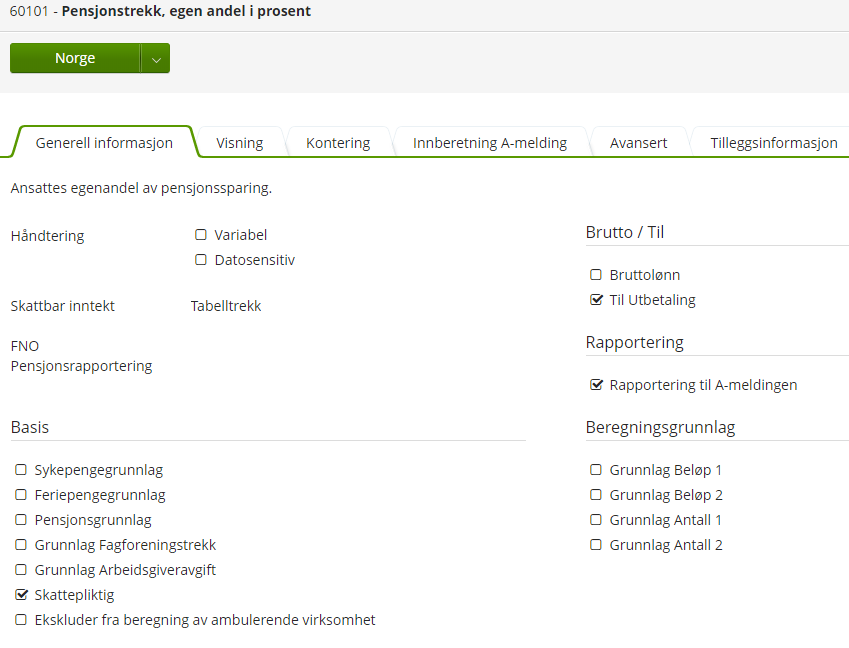This screenshot has height=648, width=849.
Task: Open the Kontering tab
Action: (x=338, y=143)
